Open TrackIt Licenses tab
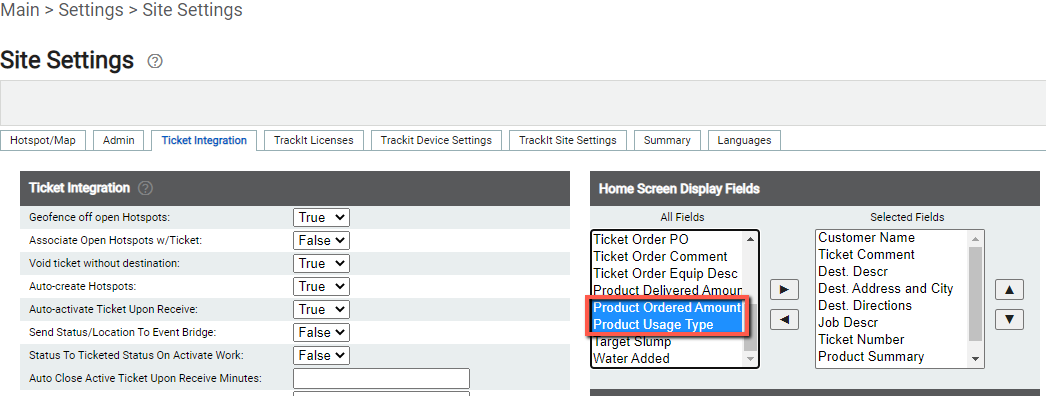Image resolution: width=1046 pixels, height=396 pixels. point(314,140)
